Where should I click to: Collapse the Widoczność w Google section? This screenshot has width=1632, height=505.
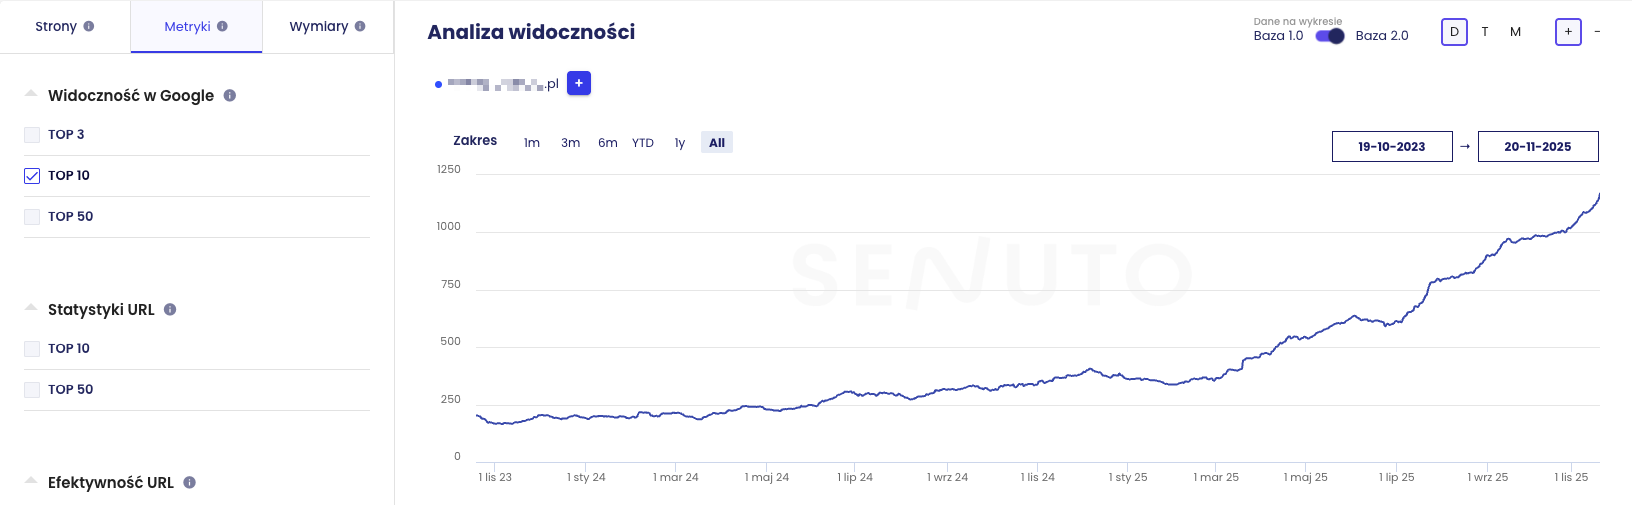31,94
